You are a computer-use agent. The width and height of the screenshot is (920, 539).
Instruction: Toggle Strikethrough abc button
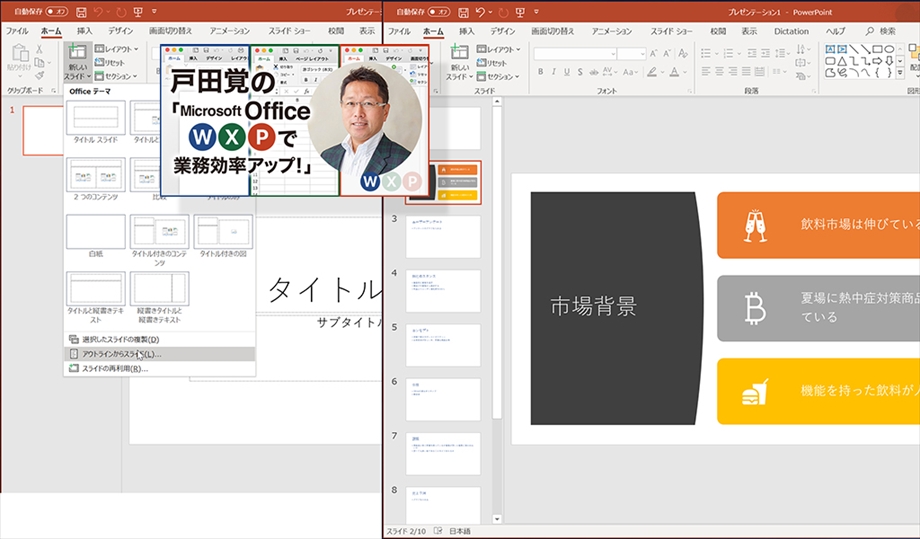(x=594, y=72)
